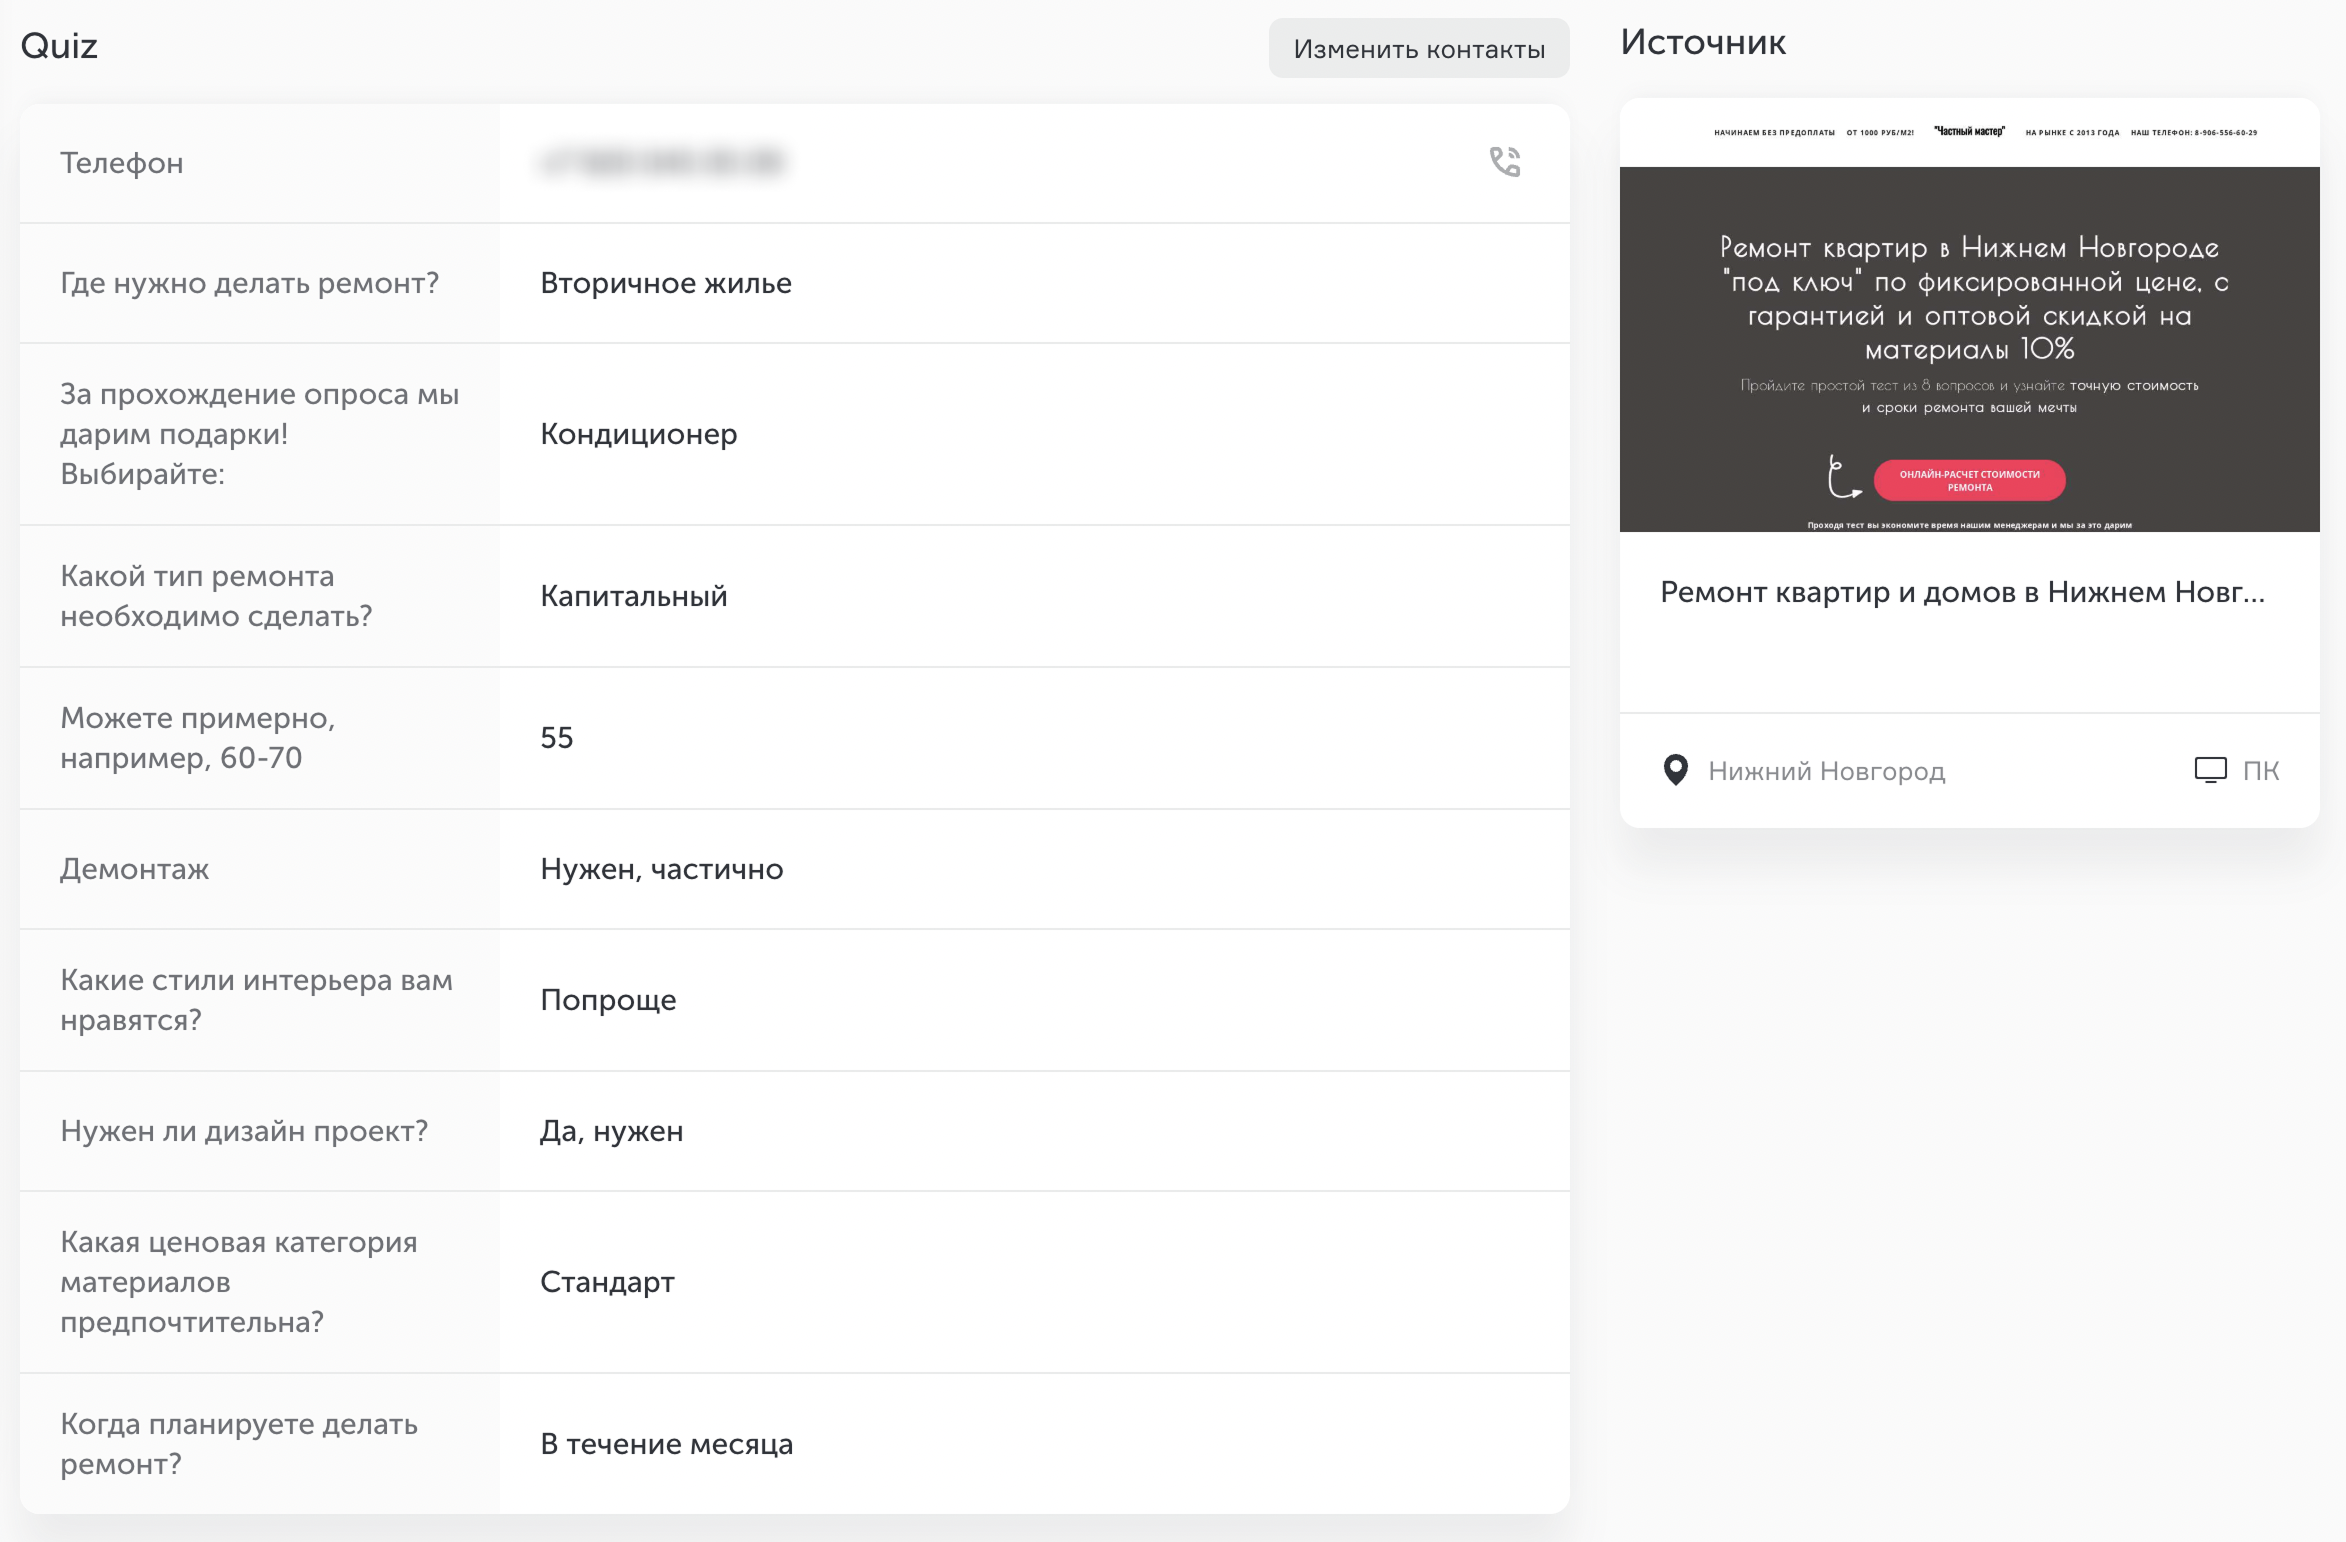Click the Нужен ли дизайн проект? question
This screenshot has width=2346, height=1542.
coord(244,1131)
